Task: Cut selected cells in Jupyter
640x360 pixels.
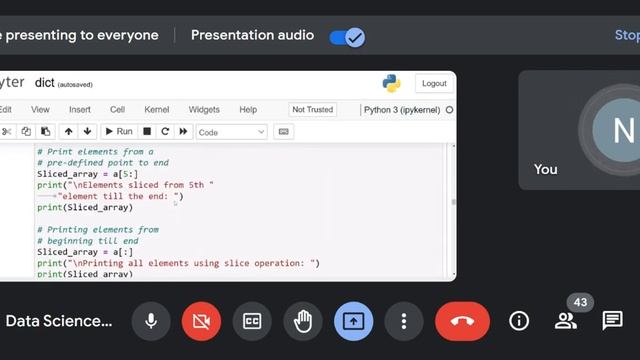Action: [x=7, y=131]
